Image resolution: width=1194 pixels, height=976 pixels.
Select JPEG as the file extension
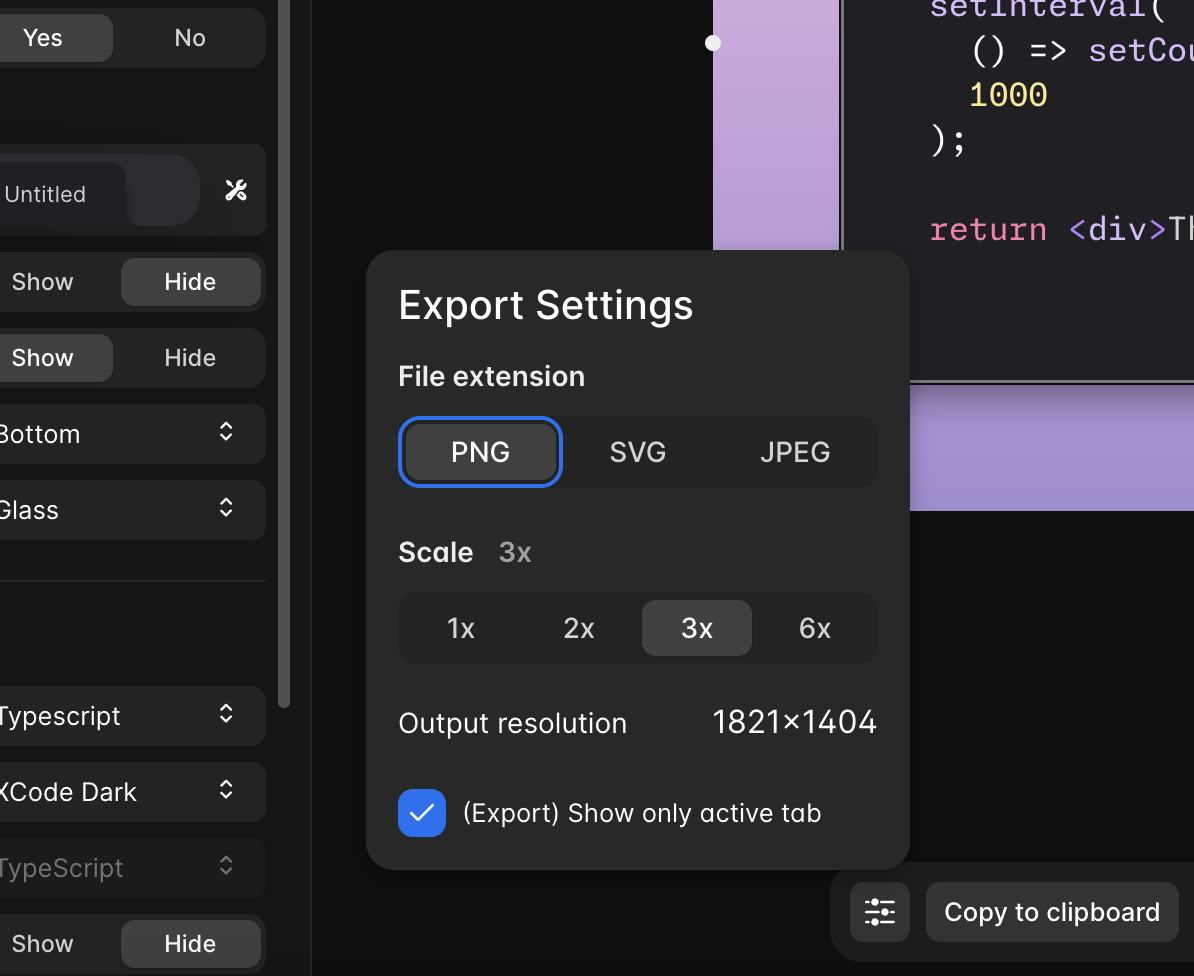point(795,452)
